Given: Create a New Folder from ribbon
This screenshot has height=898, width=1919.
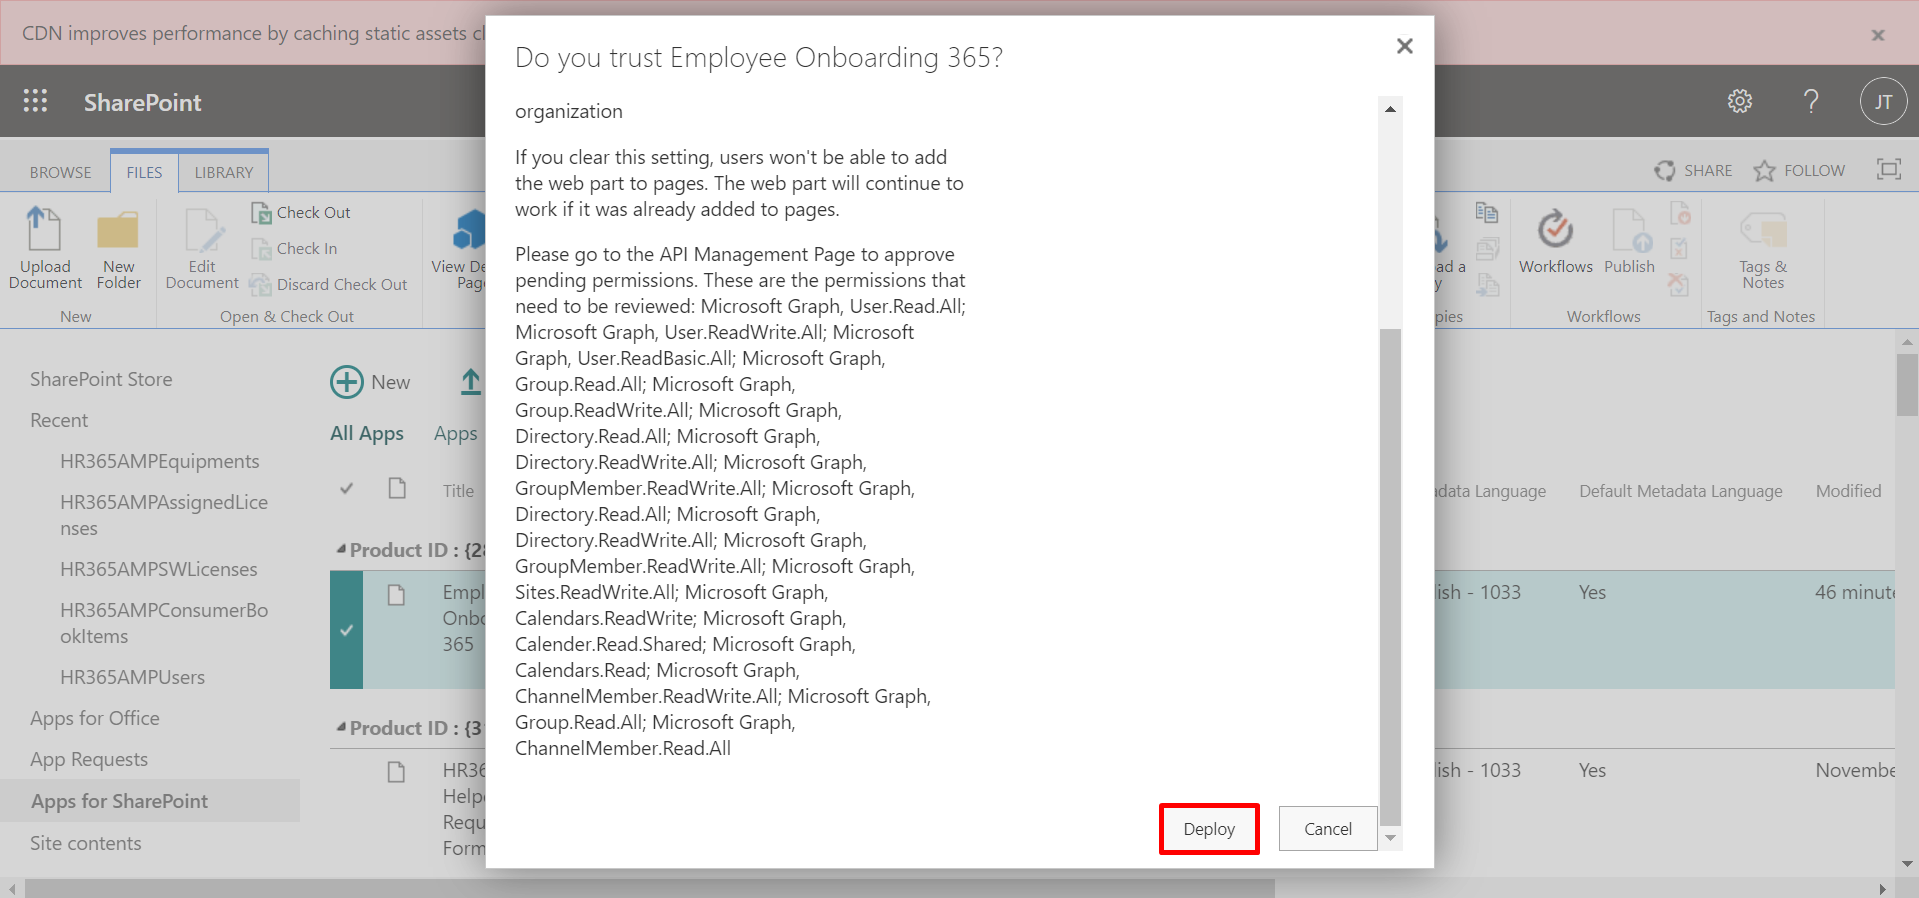Looking at the screenshot, I should [118, 249].
